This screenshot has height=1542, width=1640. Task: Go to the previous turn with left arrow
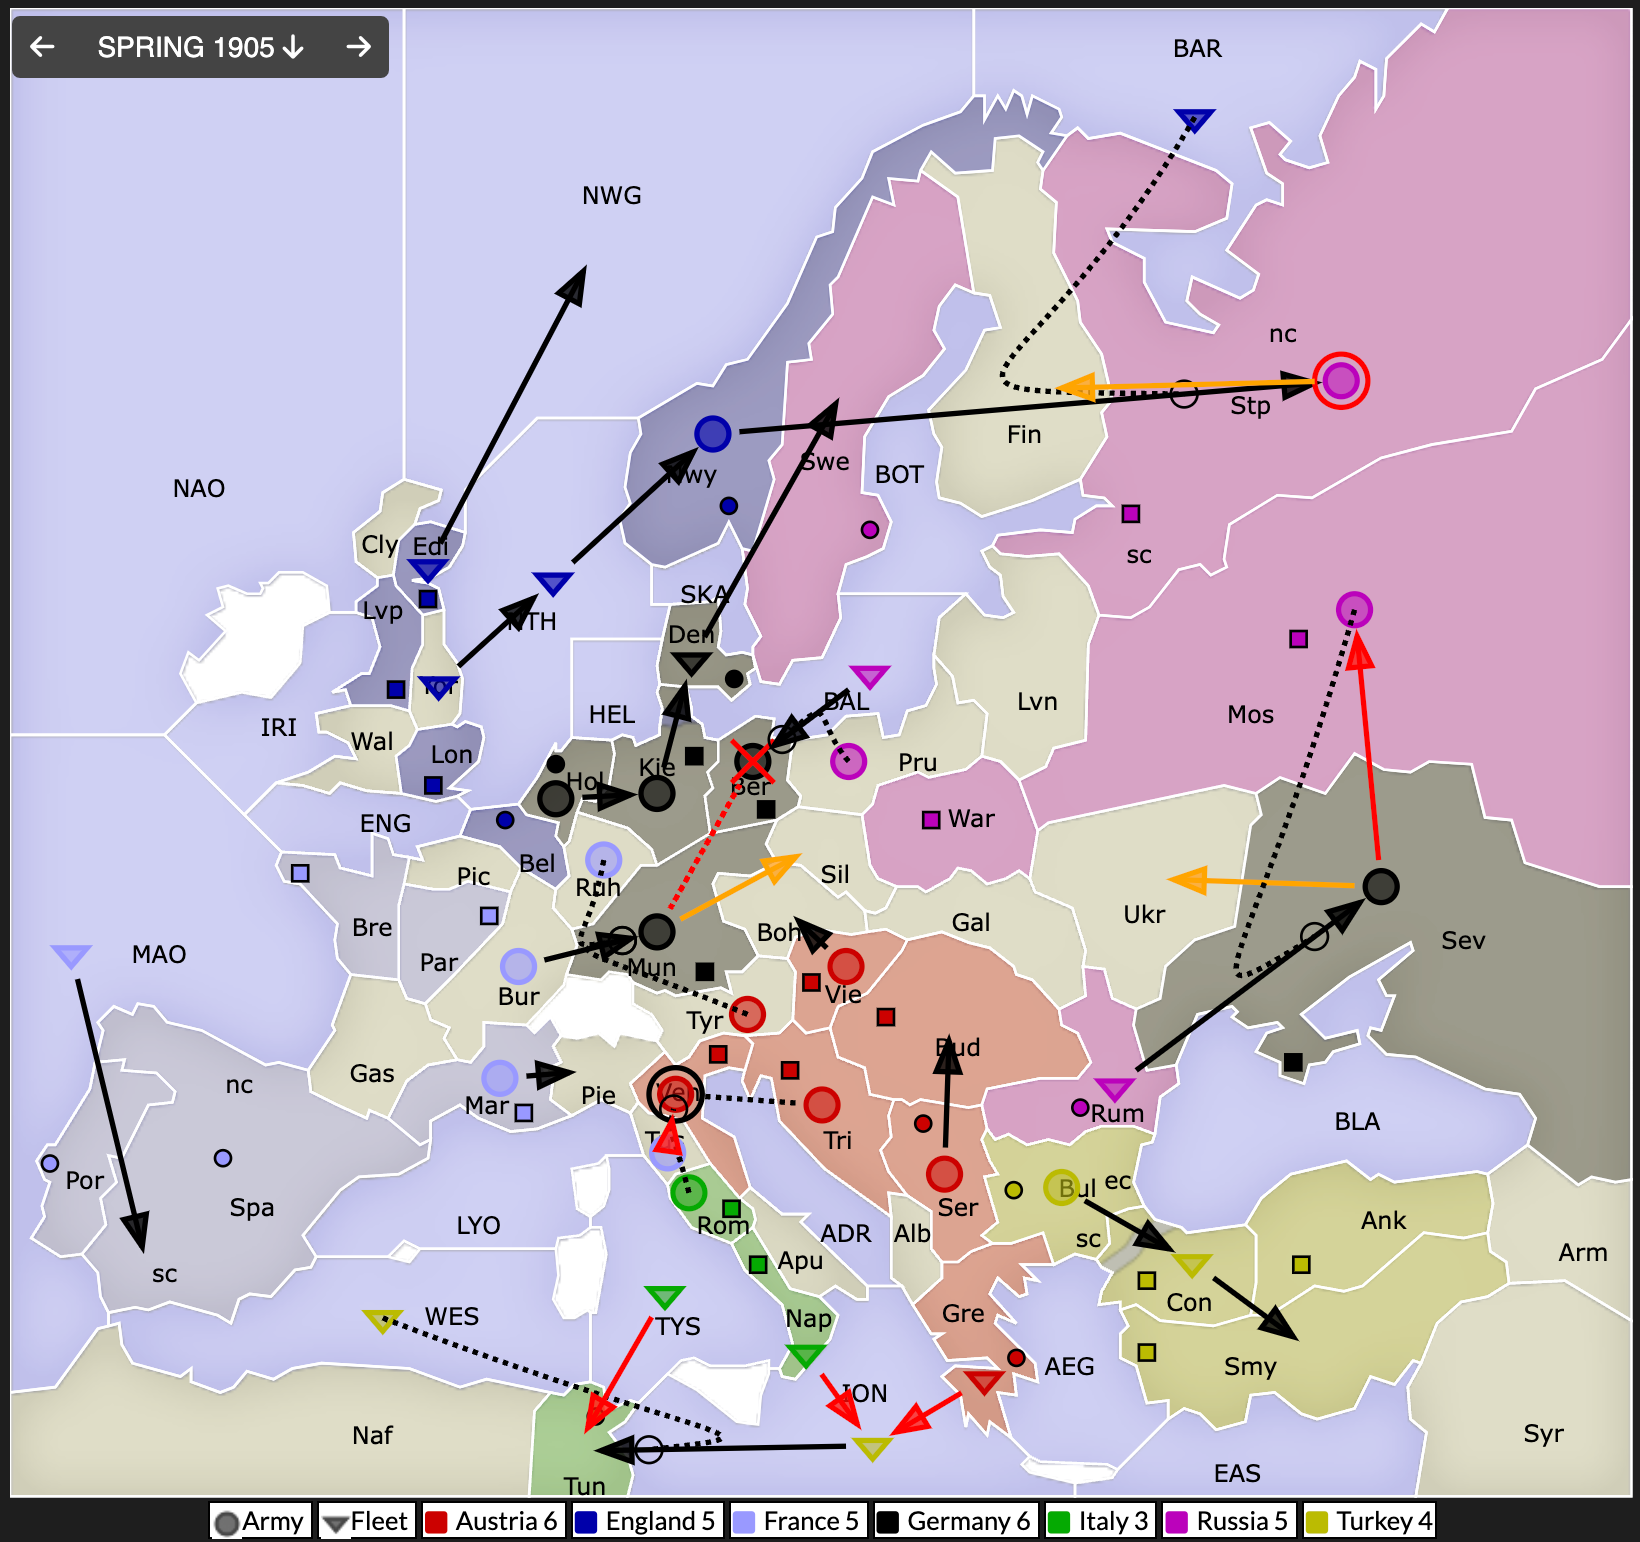point(42,47)
